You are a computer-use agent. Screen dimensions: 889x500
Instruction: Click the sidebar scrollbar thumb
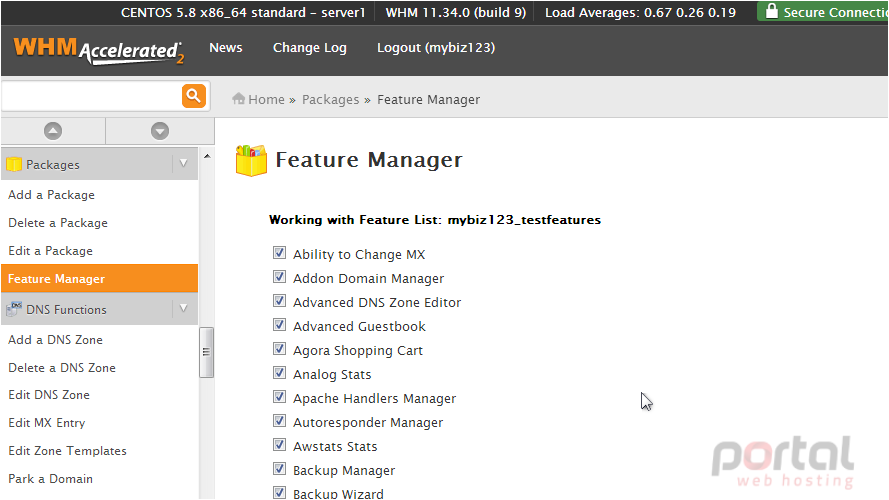(x=206, y=352)
